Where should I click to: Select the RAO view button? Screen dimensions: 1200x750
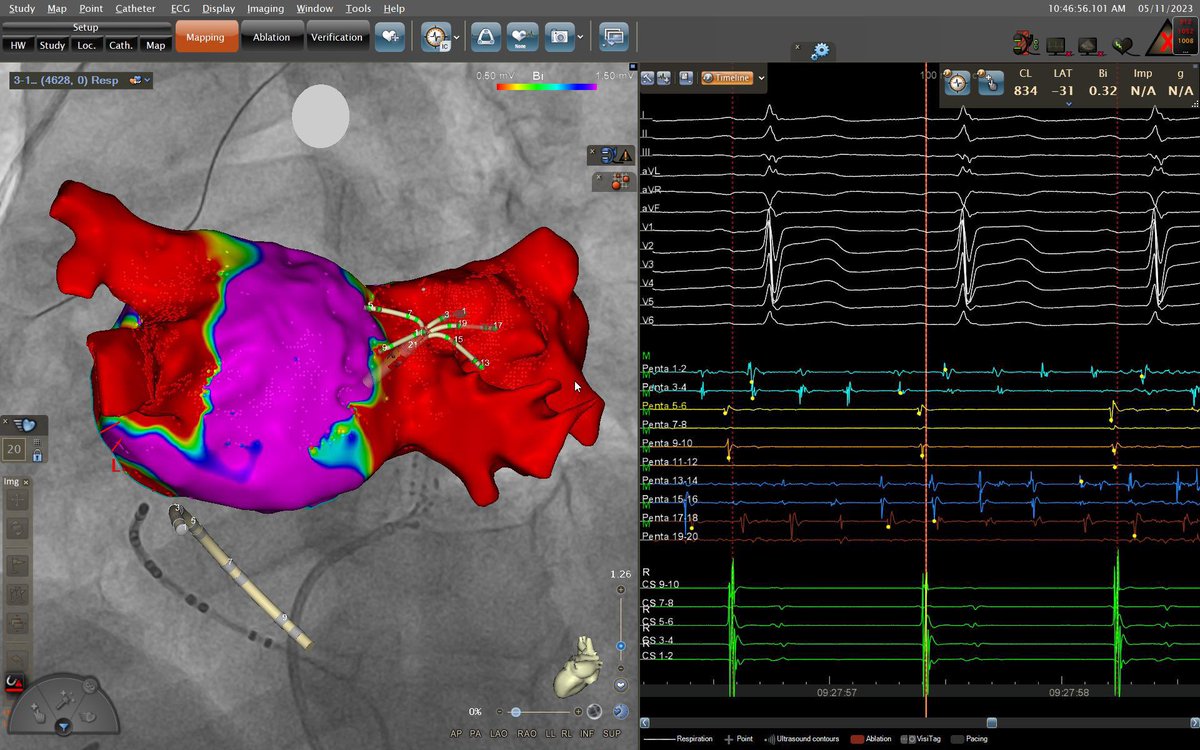527,734
